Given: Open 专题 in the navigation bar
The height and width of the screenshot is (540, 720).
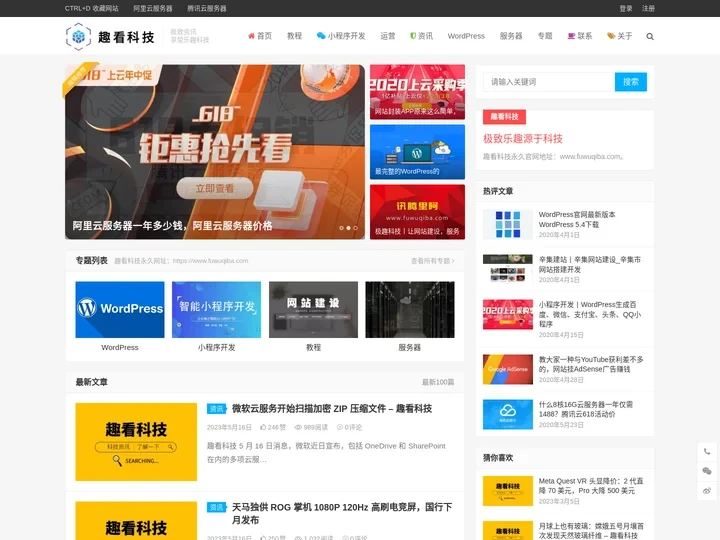Looking at the screenshot, I should coord(545,36).
